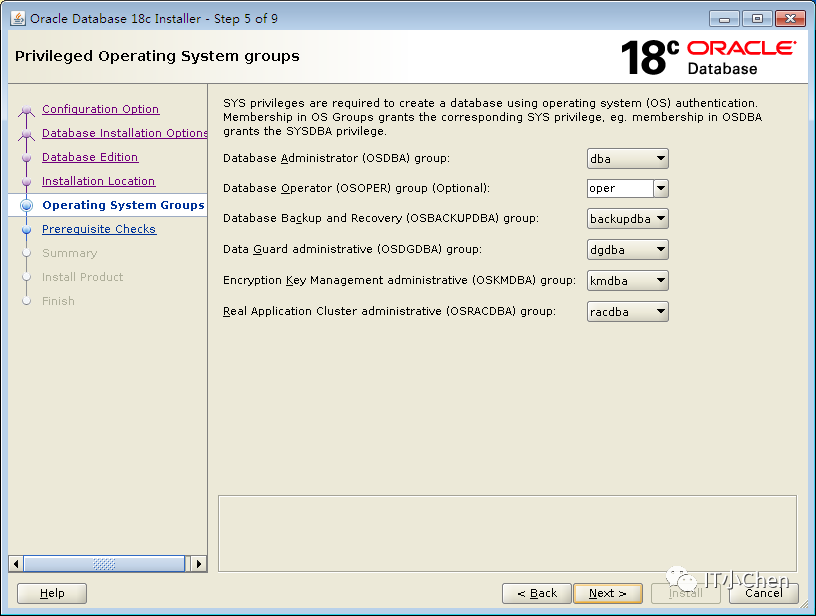Proceed with the Next button
Viewport: 816px width, 616px height.
[x=608, y=593]
